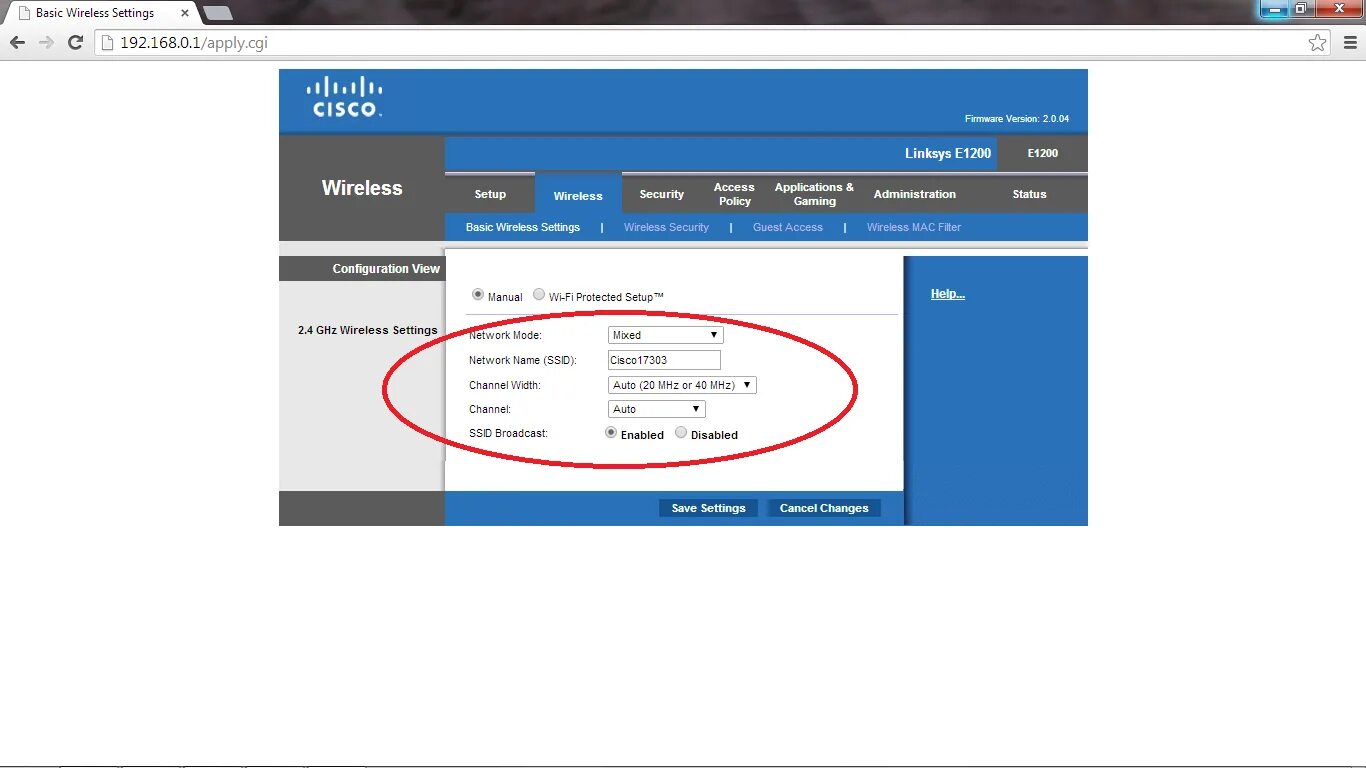Click the Network Name (SSID) input field
This screenshot has width=1366, height=768.
coord(664,360)
